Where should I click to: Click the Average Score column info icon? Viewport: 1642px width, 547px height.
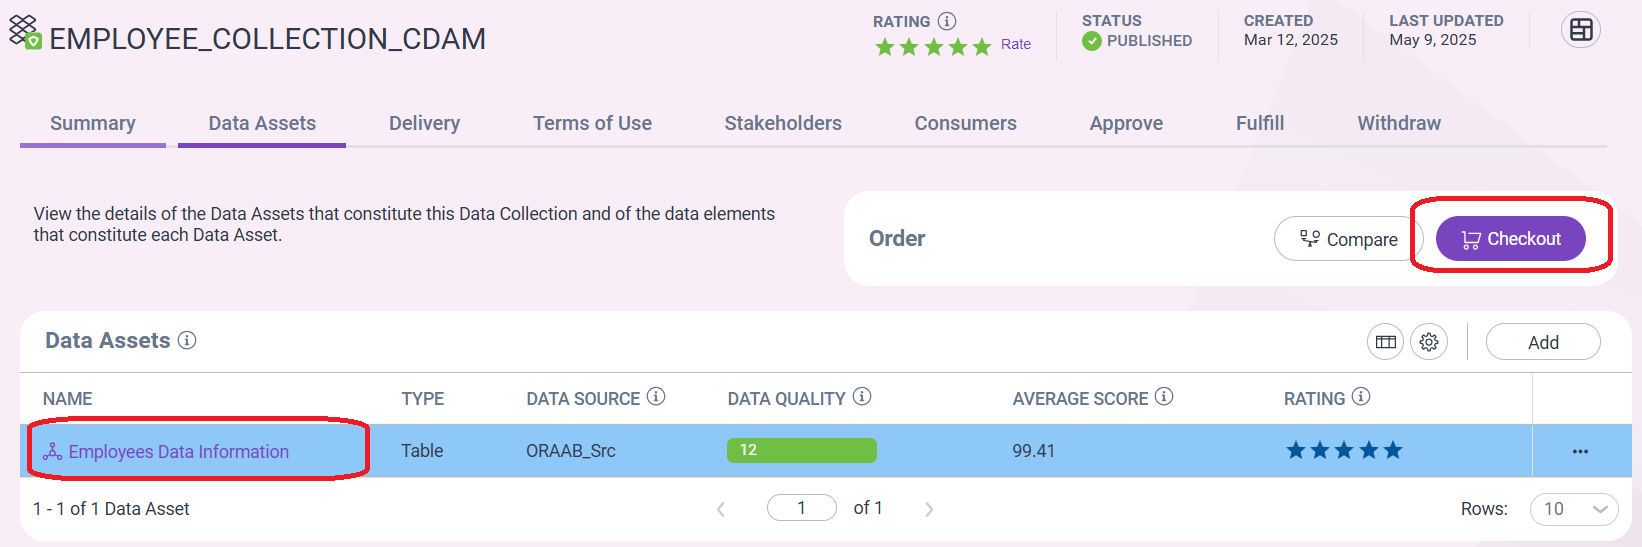1164,397
